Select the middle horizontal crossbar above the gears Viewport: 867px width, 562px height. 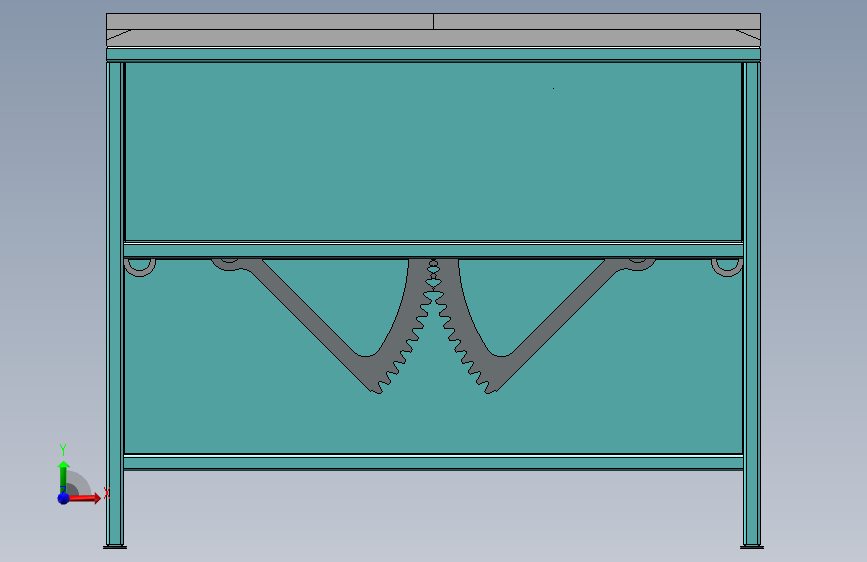[434, 250]
